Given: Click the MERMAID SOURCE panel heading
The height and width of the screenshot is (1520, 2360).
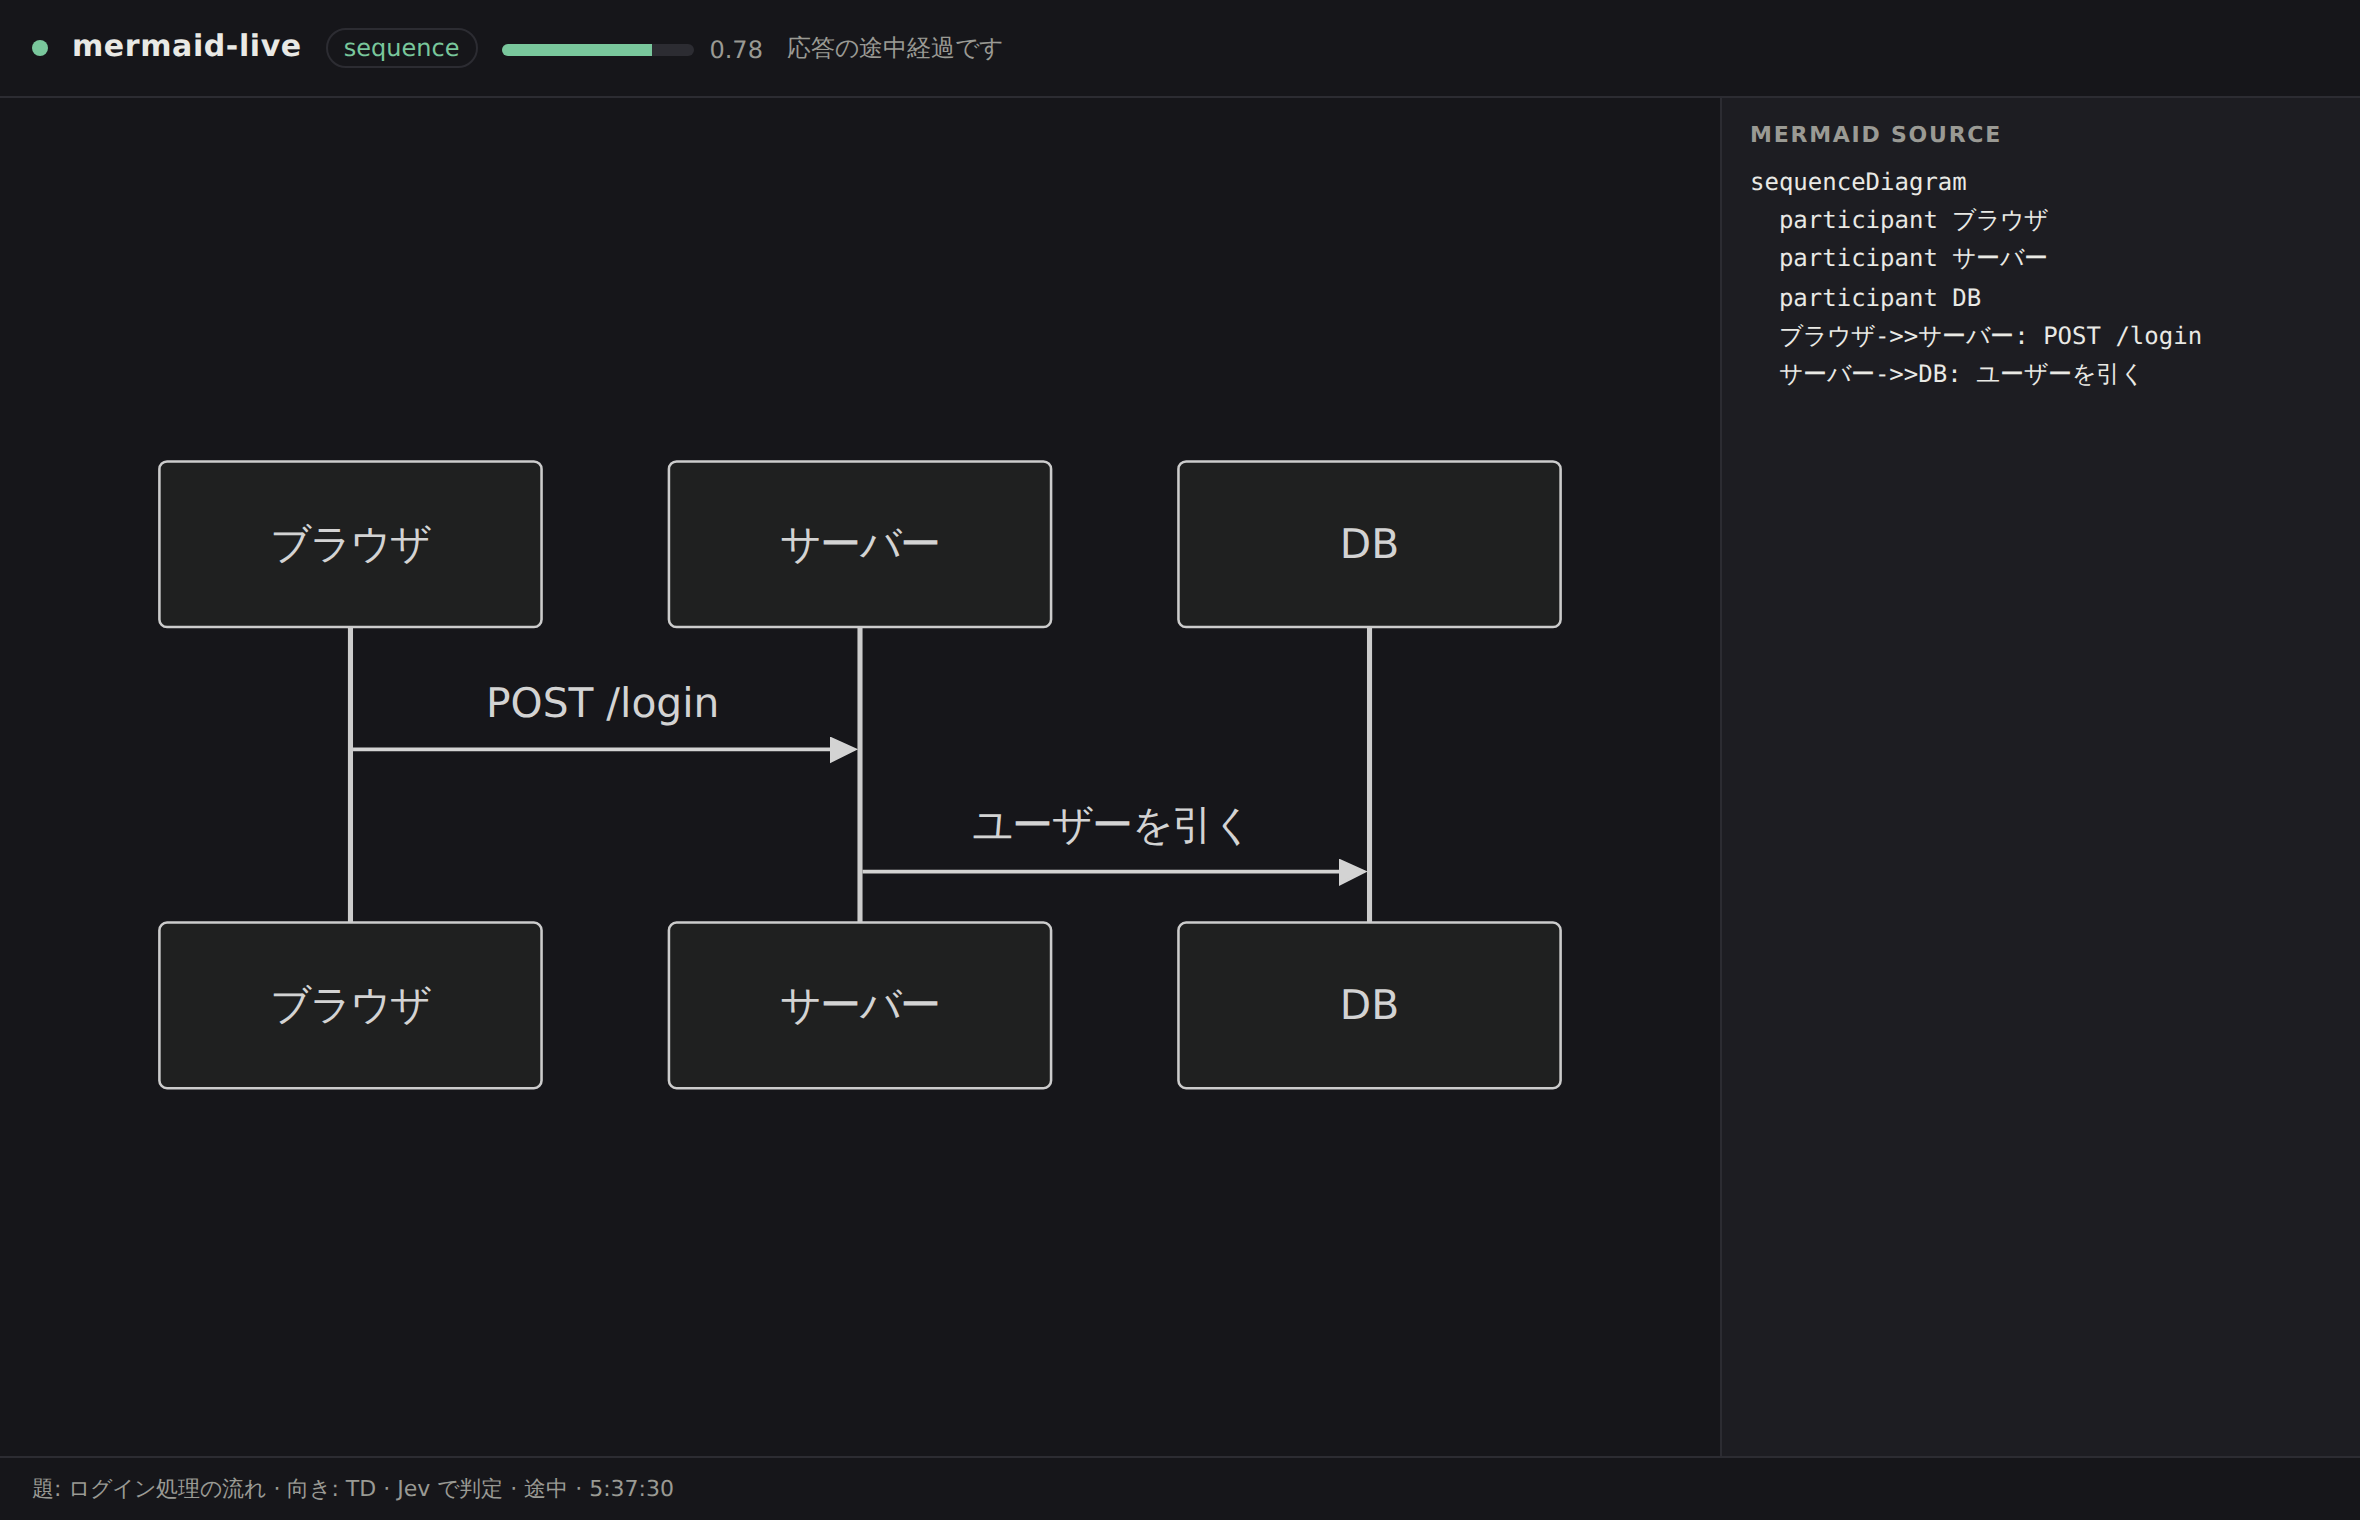Looking at the screenshot, I should coord(1875,134).
